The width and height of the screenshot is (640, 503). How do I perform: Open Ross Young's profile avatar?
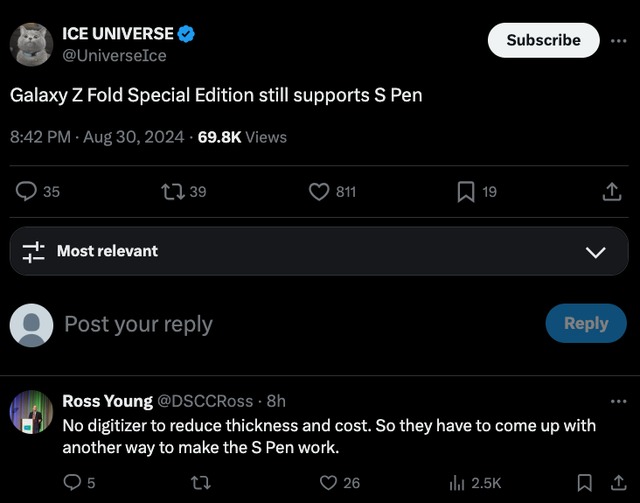31,411
